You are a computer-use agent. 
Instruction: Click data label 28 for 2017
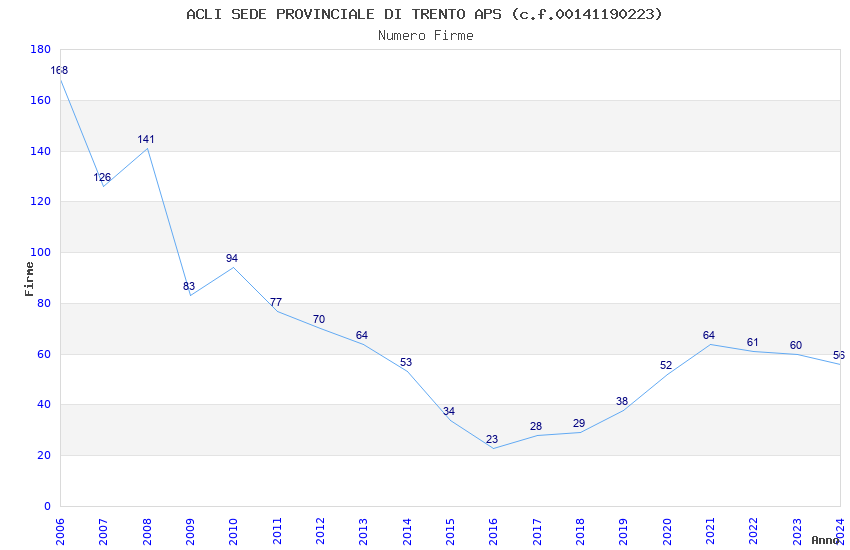tap(536, 426)
